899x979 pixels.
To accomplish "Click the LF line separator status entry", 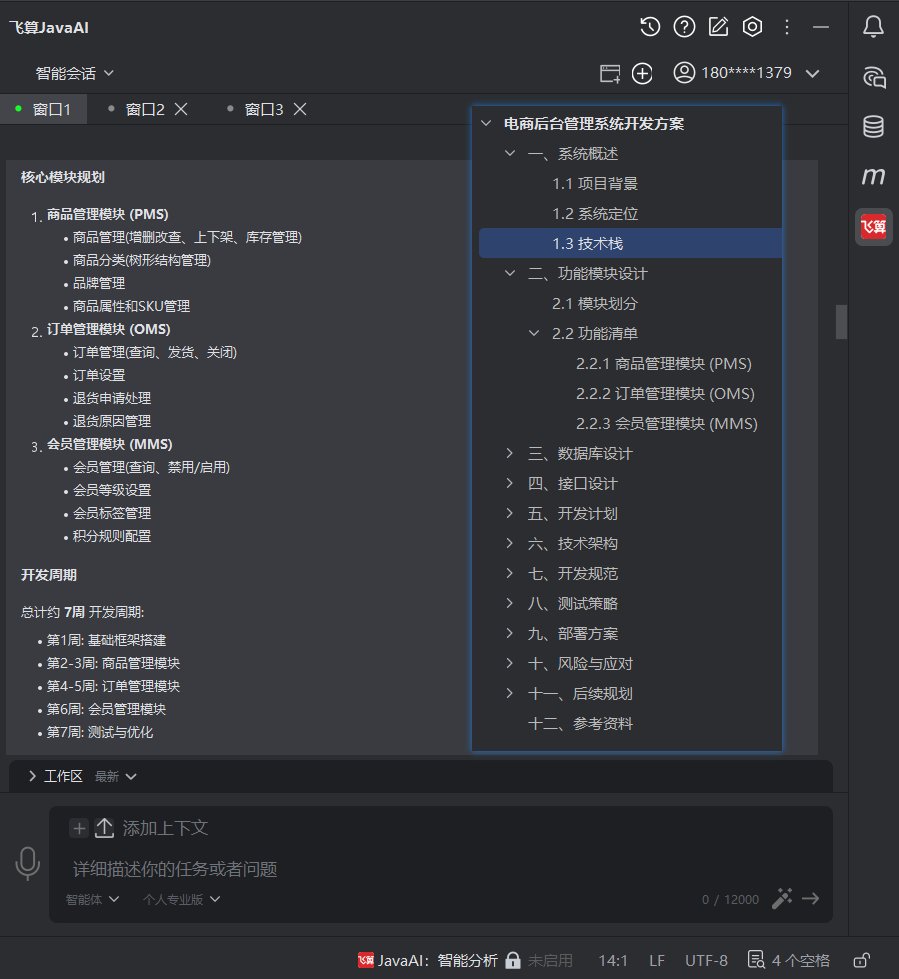I will [657, 960].
